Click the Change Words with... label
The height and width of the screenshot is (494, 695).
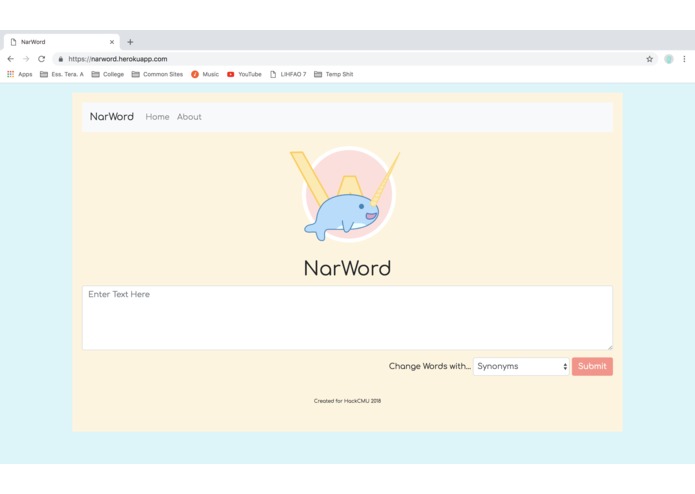429,366
